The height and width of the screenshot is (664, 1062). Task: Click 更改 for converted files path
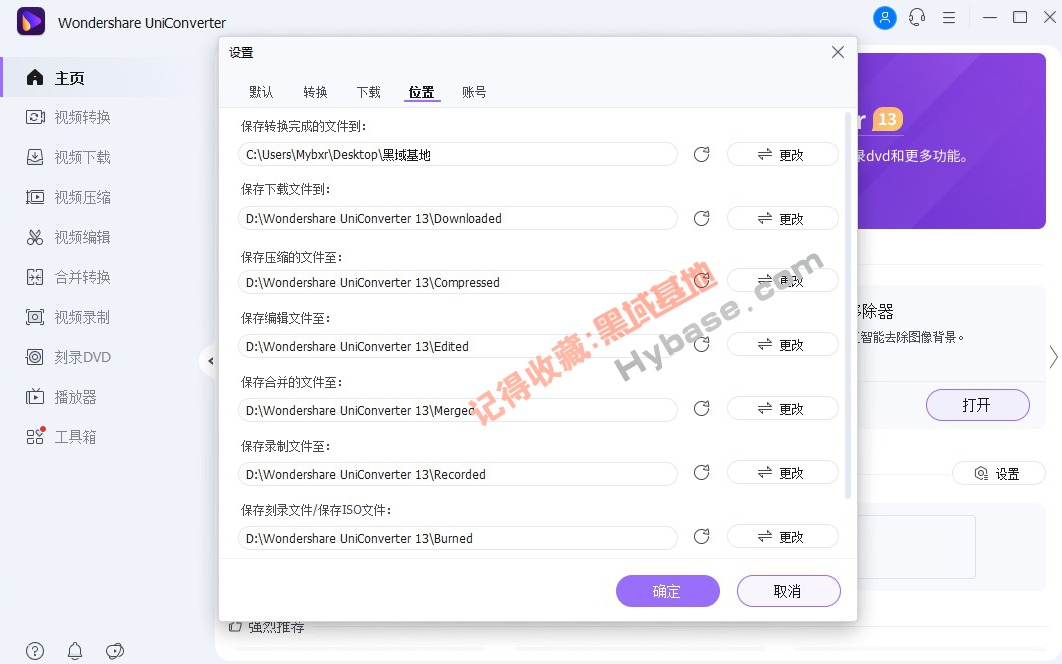click(782, 154)
